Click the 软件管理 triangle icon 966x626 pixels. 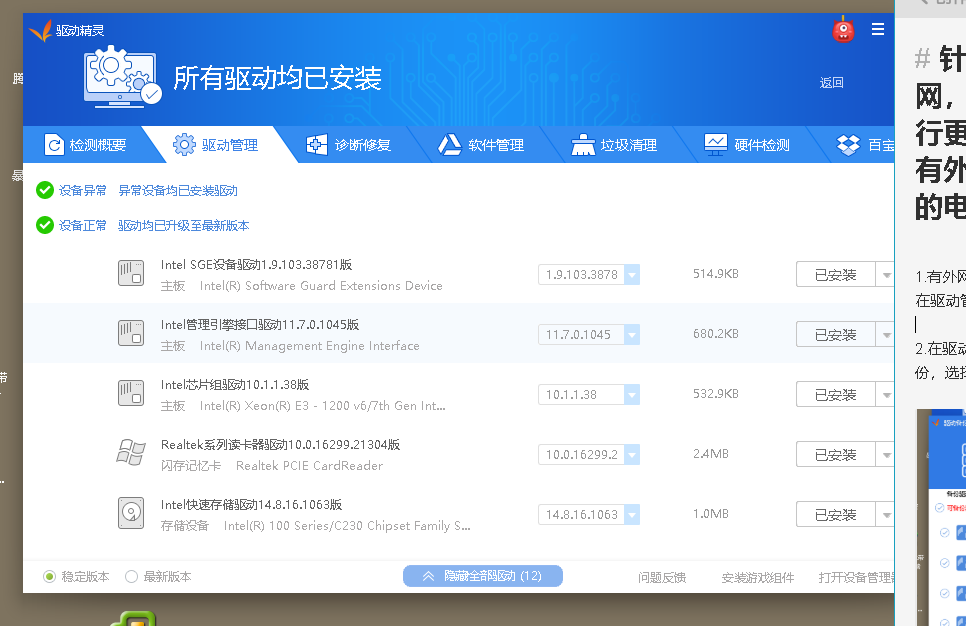449,145
